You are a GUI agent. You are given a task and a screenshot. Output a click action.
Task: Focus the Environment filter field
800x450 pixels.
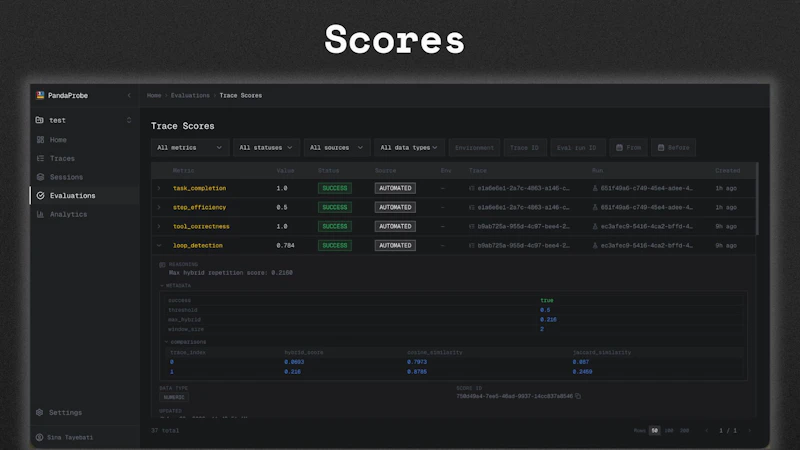pyautogui.click(x=474, y=147)
